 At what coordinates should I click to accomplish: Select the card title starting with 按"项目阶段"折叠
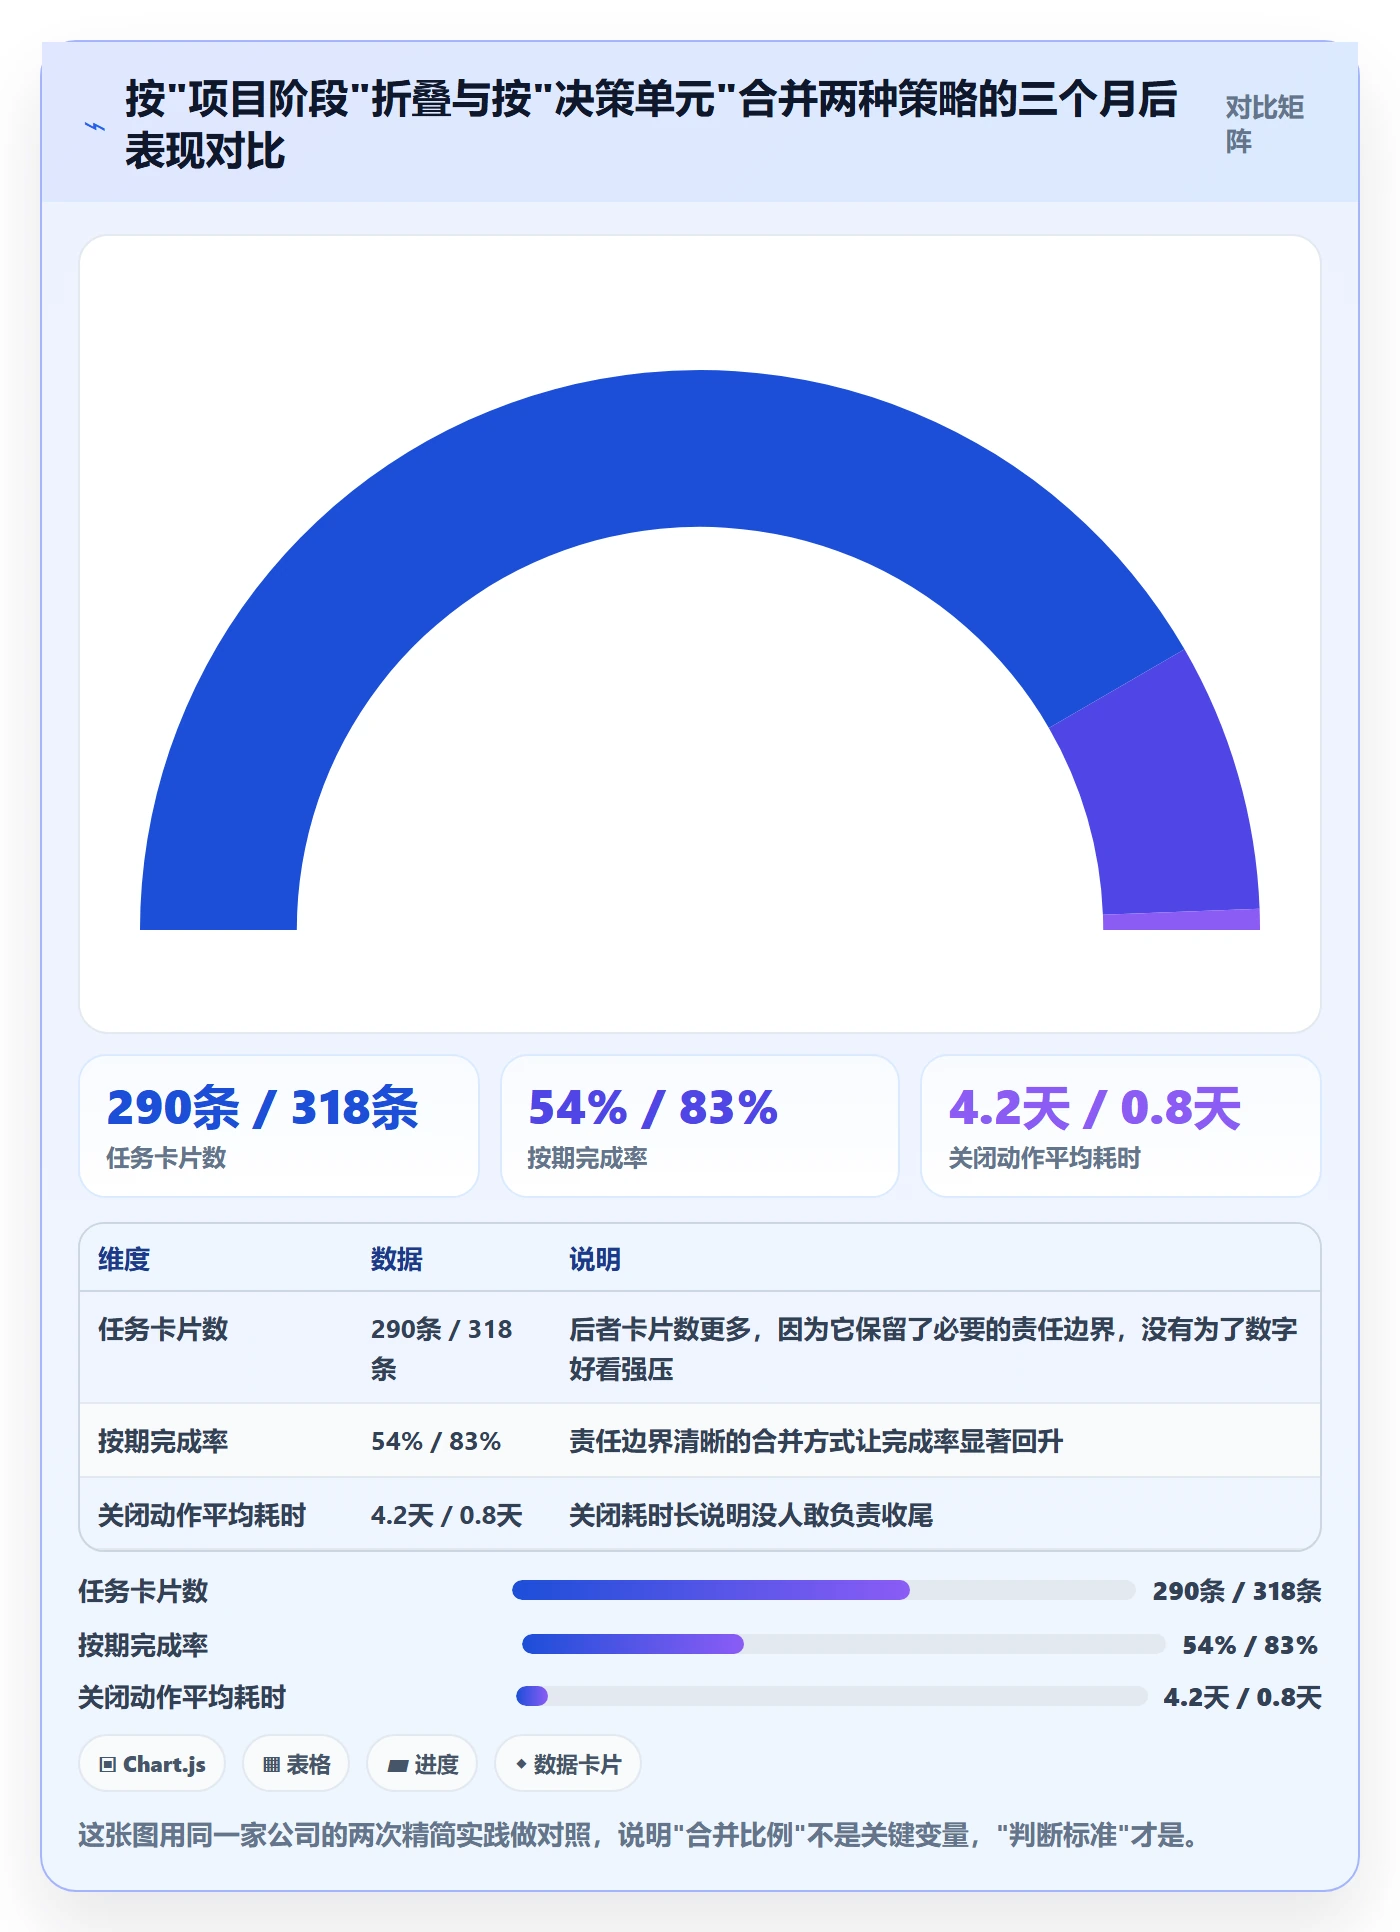tap(650, 125)
